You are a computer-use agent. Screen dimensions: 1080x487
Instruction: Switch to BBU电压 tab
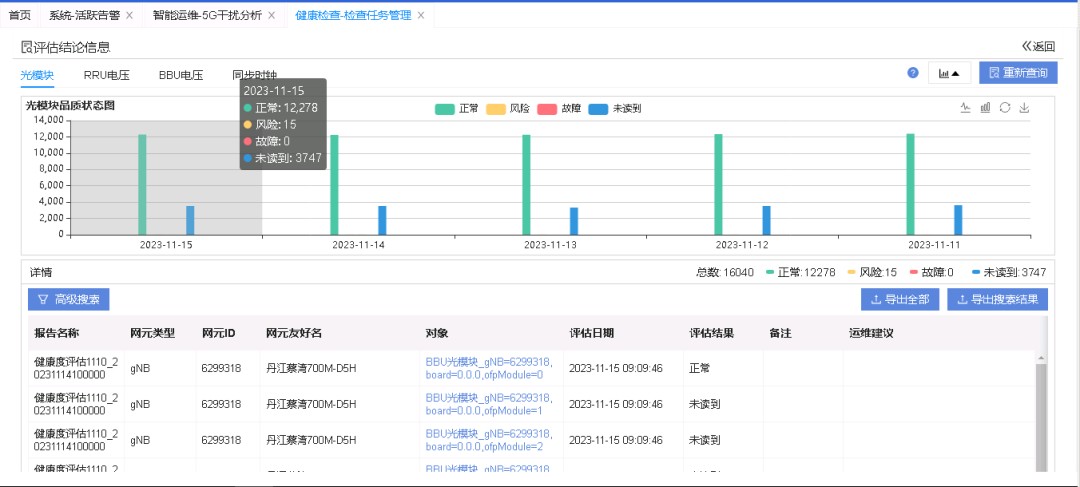(x=181, y=75)
